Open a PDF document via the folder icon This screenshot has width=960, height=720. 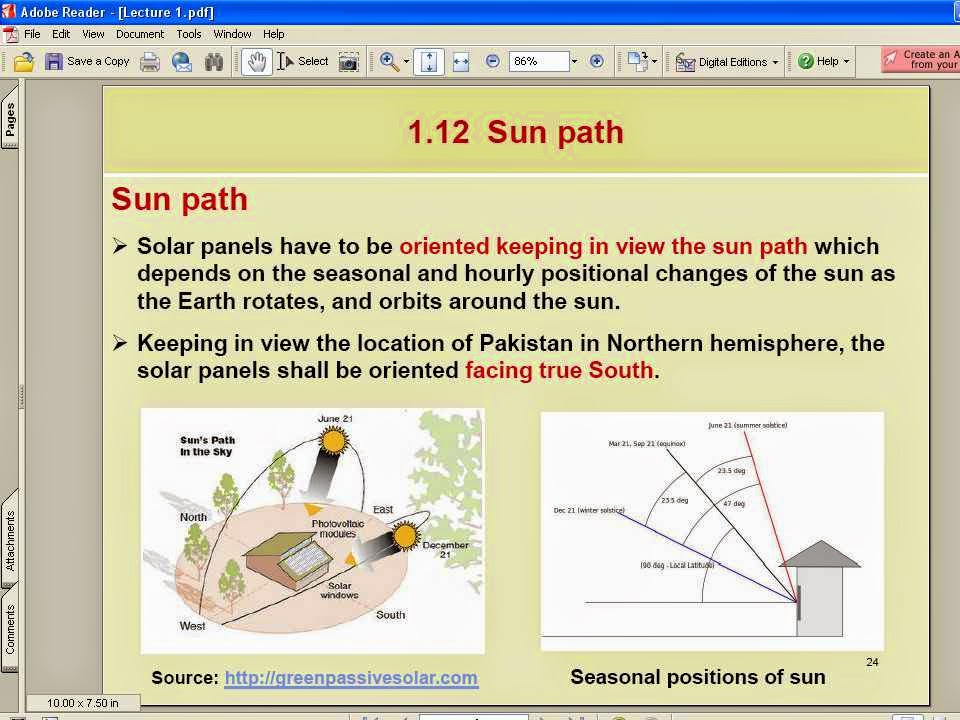pyautogui.click(x=23, y=61)
